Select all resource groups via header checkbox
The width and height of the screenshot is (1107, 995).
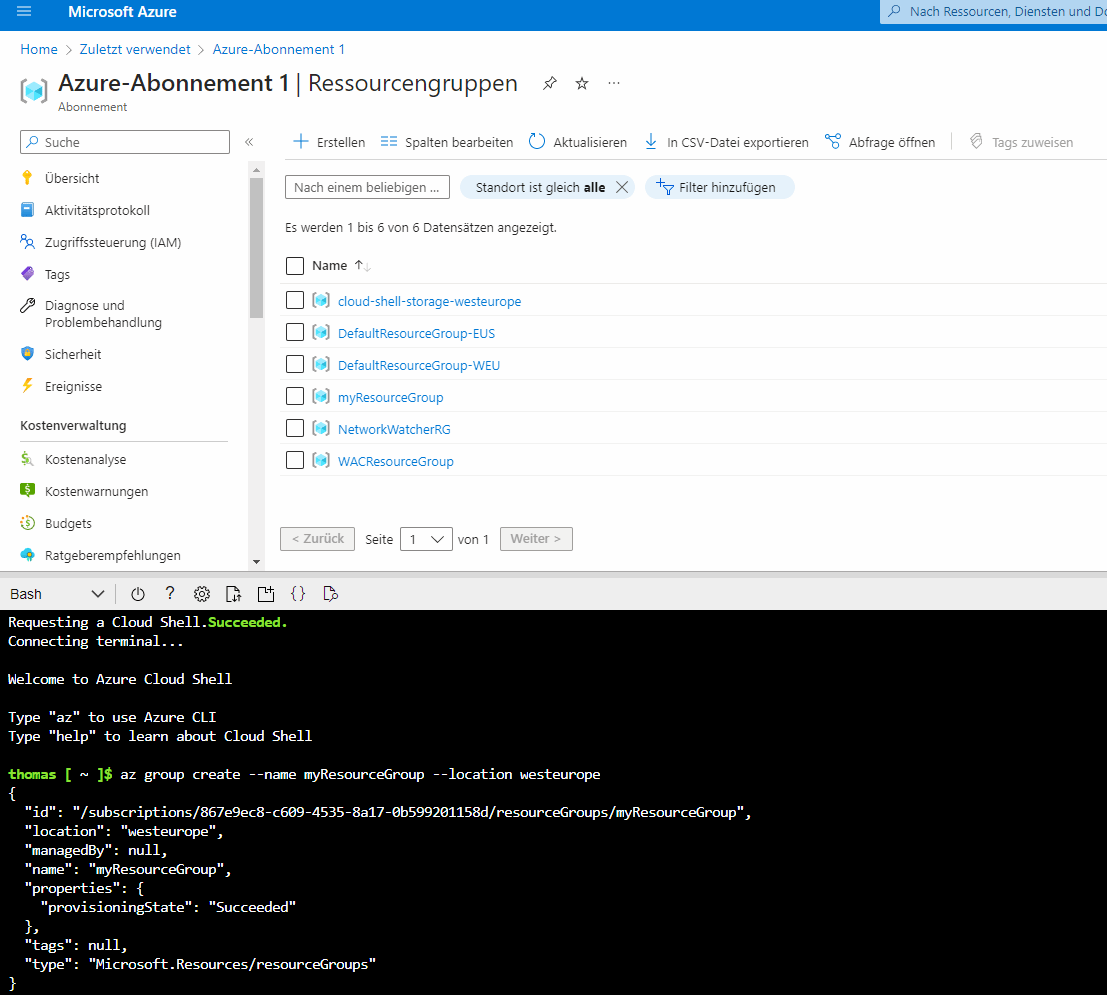point(294,265)
